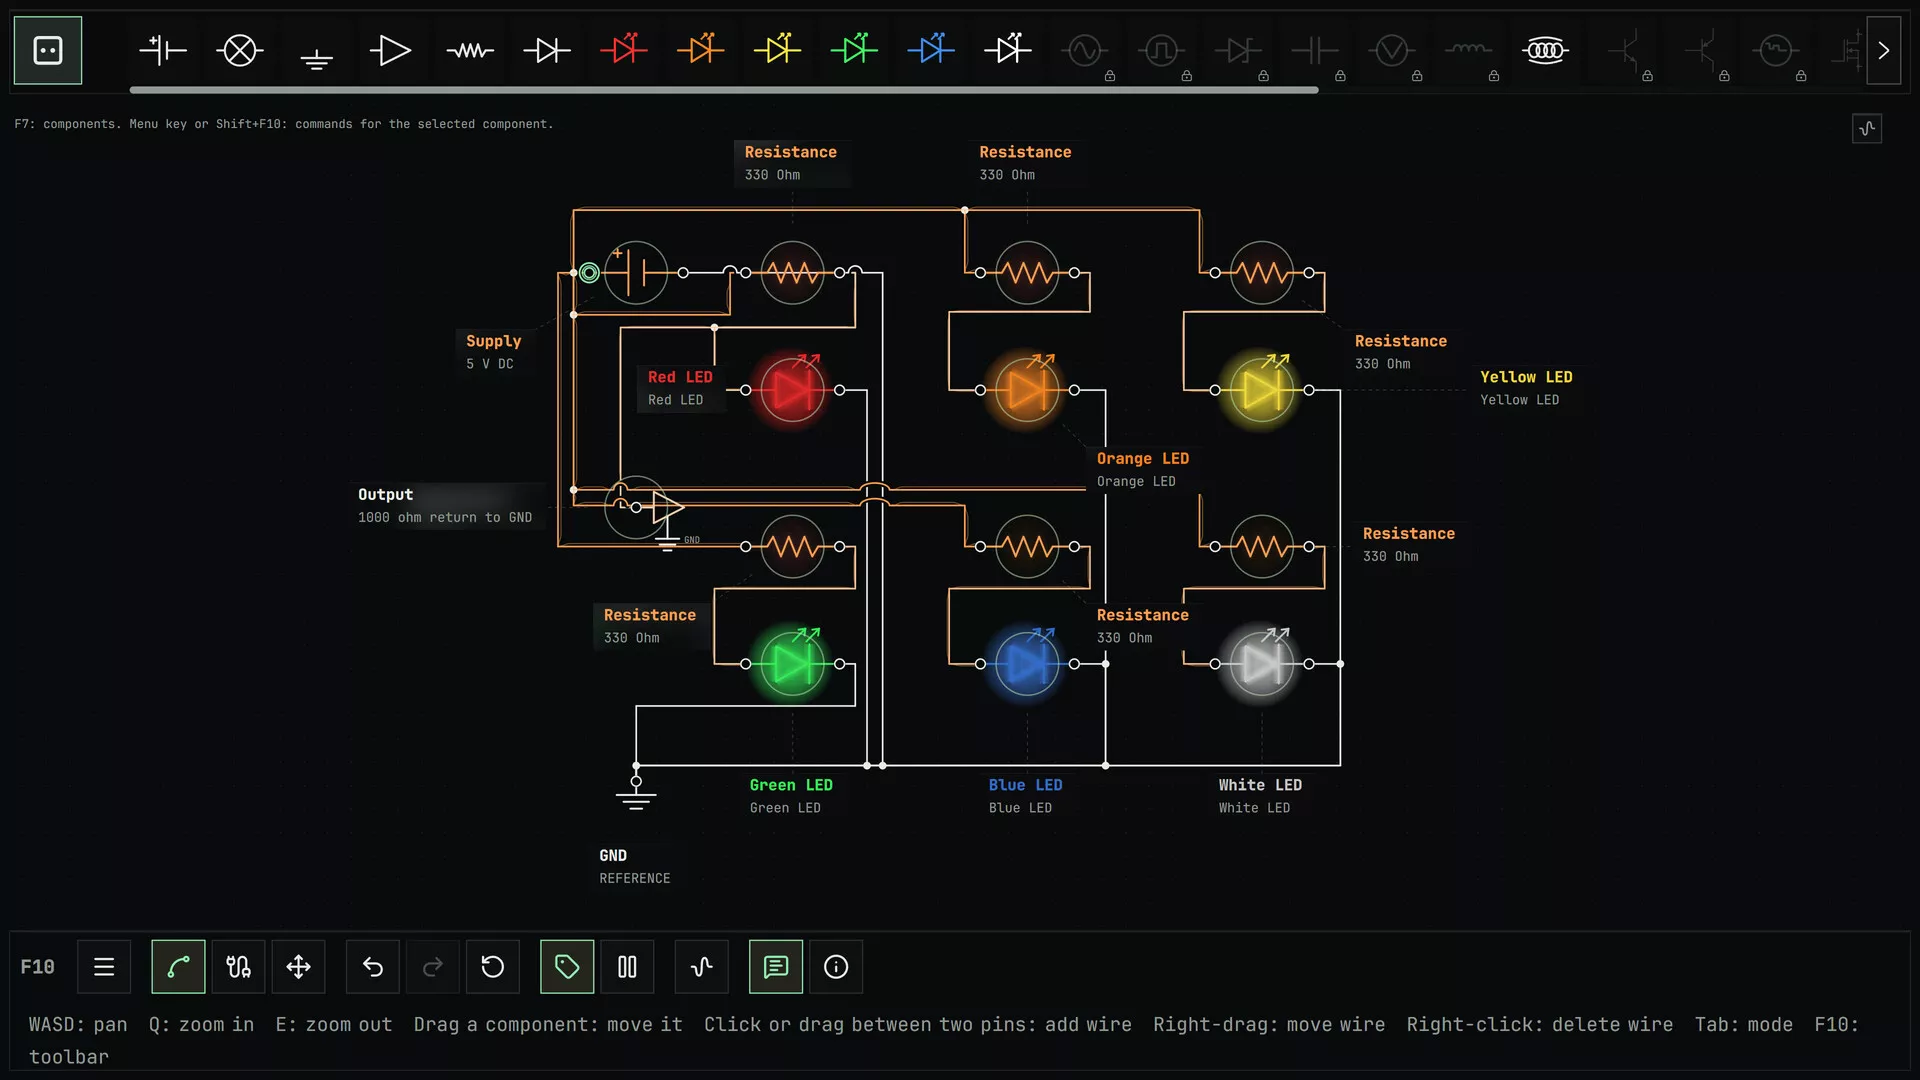Viewport: 1920px width, 1080px height.
Task: Add an orange LED from the toolbar
Action: coord(701,50)
